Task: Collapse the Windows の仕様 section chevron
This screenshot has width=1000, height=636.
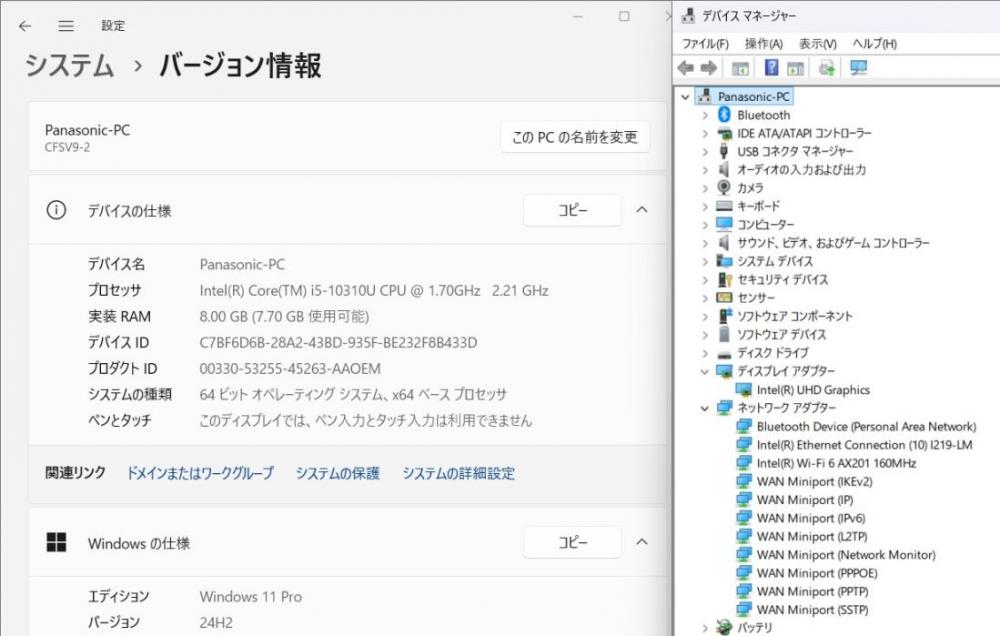Action: [642, 542]
